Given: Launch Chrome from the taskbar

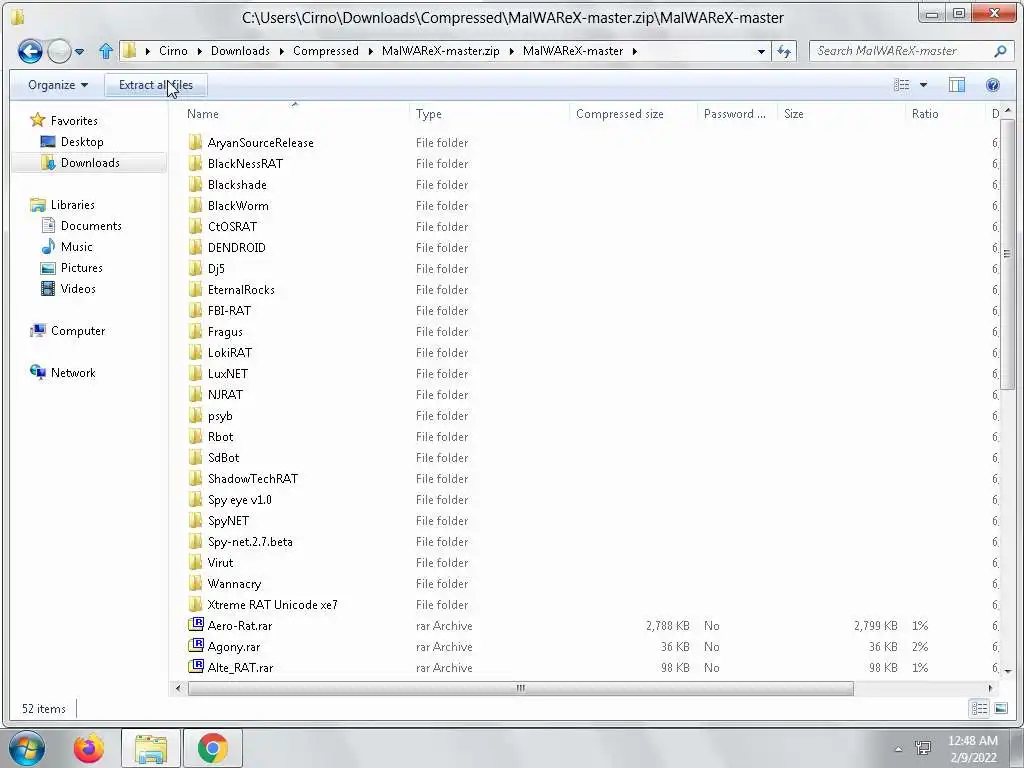Looking at the screenshot, I should (213, 748).
